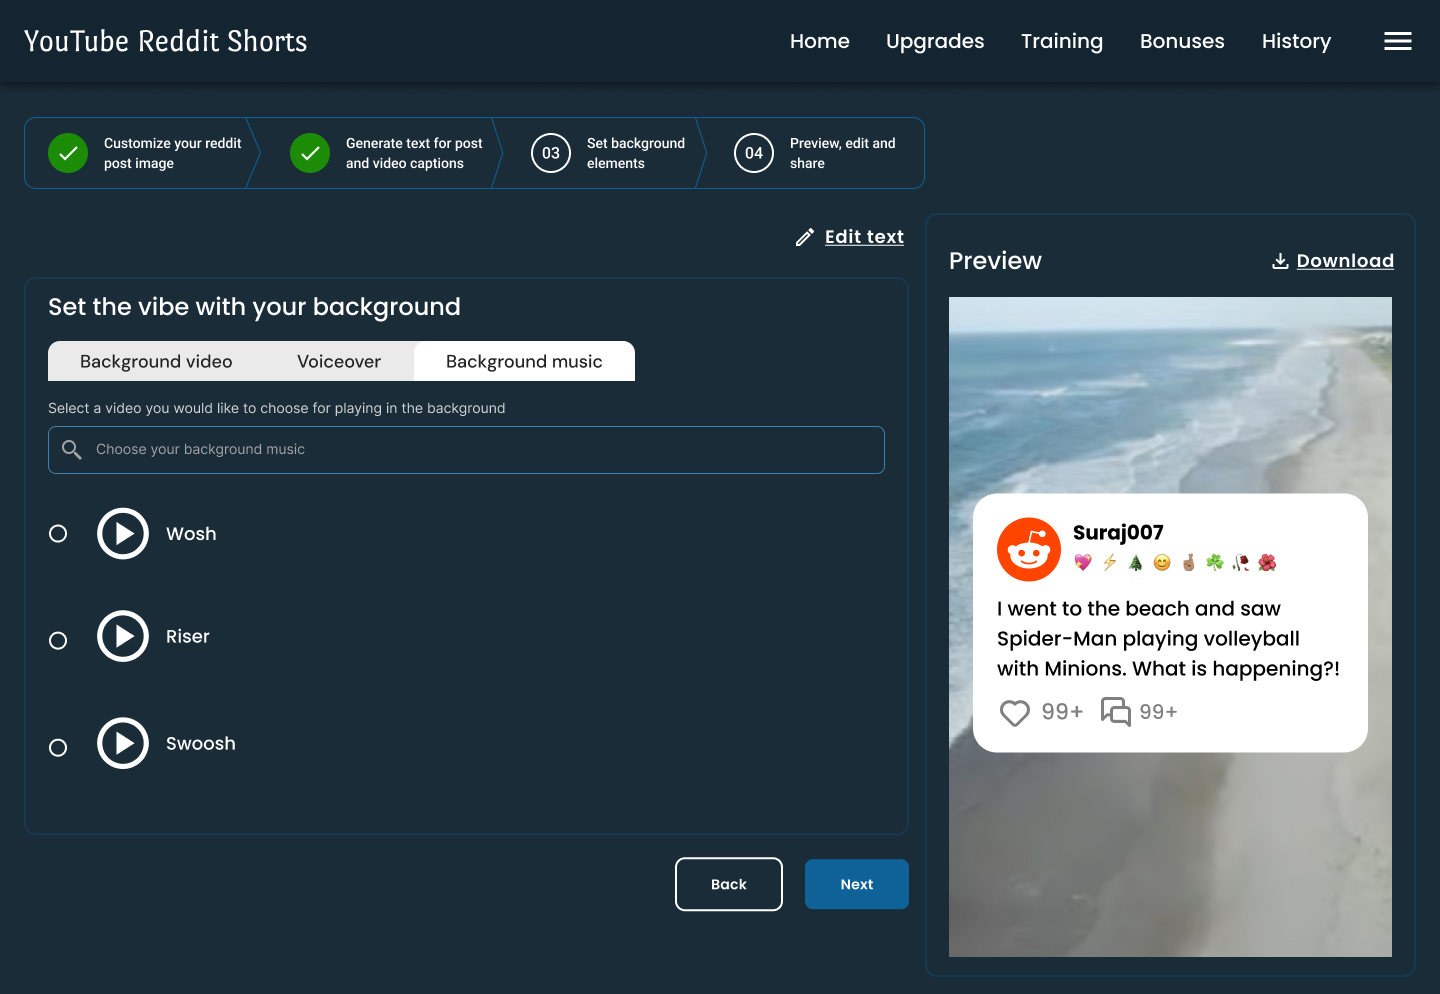Select the Riser radio button

(x=58, y=640)
